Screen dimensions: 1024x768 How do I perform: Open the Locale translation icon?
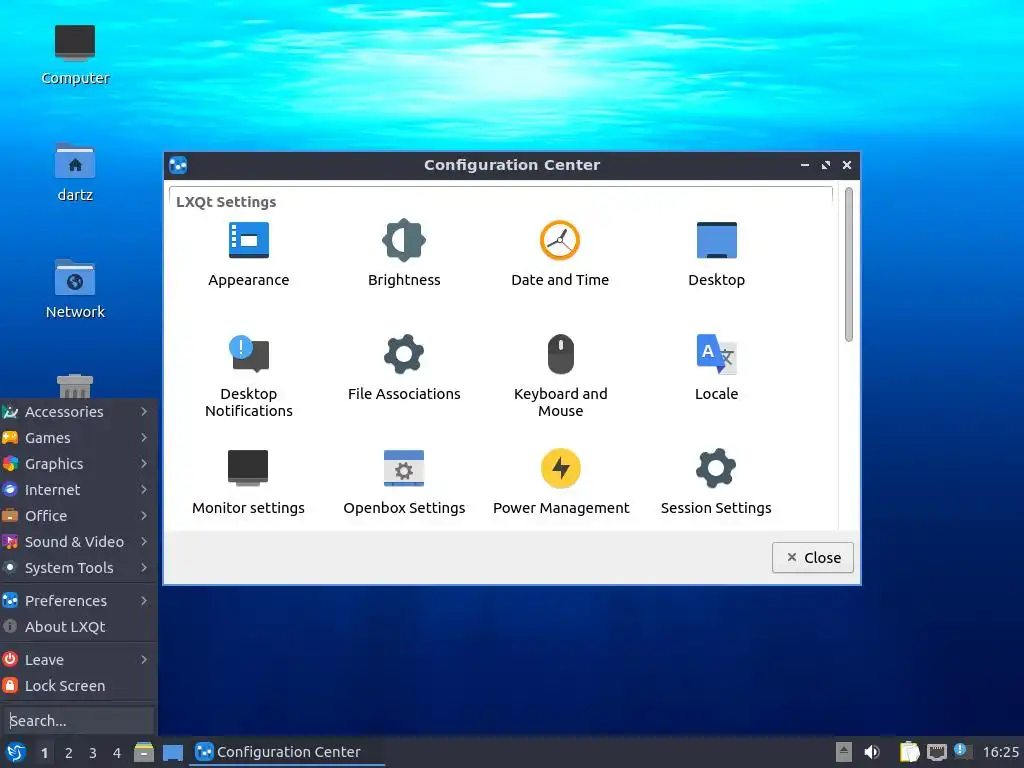716,354
